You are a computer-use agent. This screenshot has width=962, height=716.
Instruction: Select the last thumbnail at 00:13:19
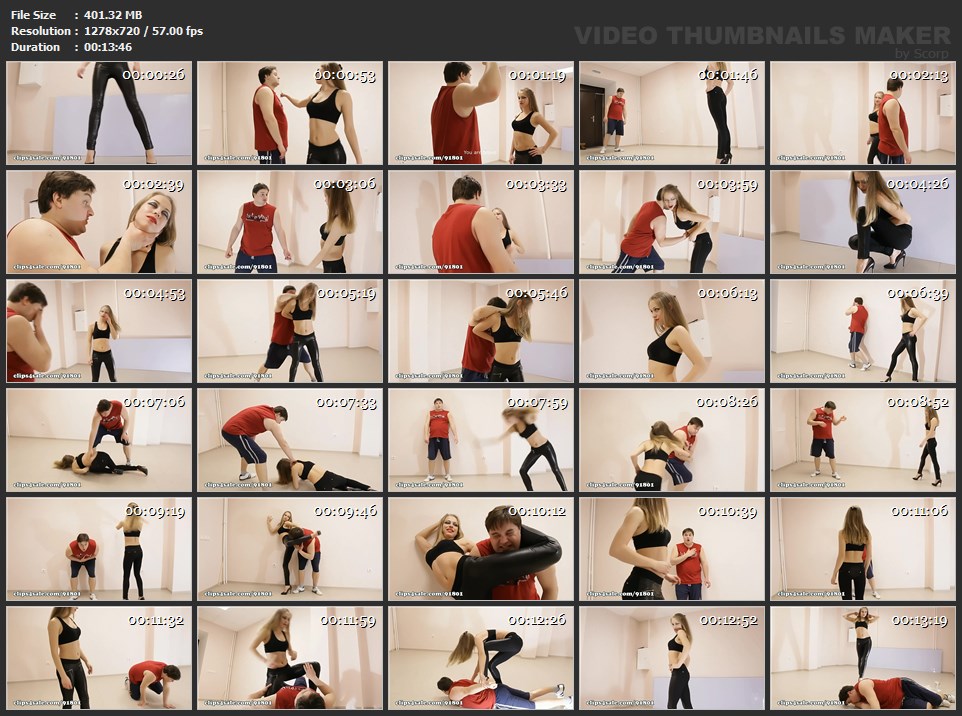tap(863, 658)
